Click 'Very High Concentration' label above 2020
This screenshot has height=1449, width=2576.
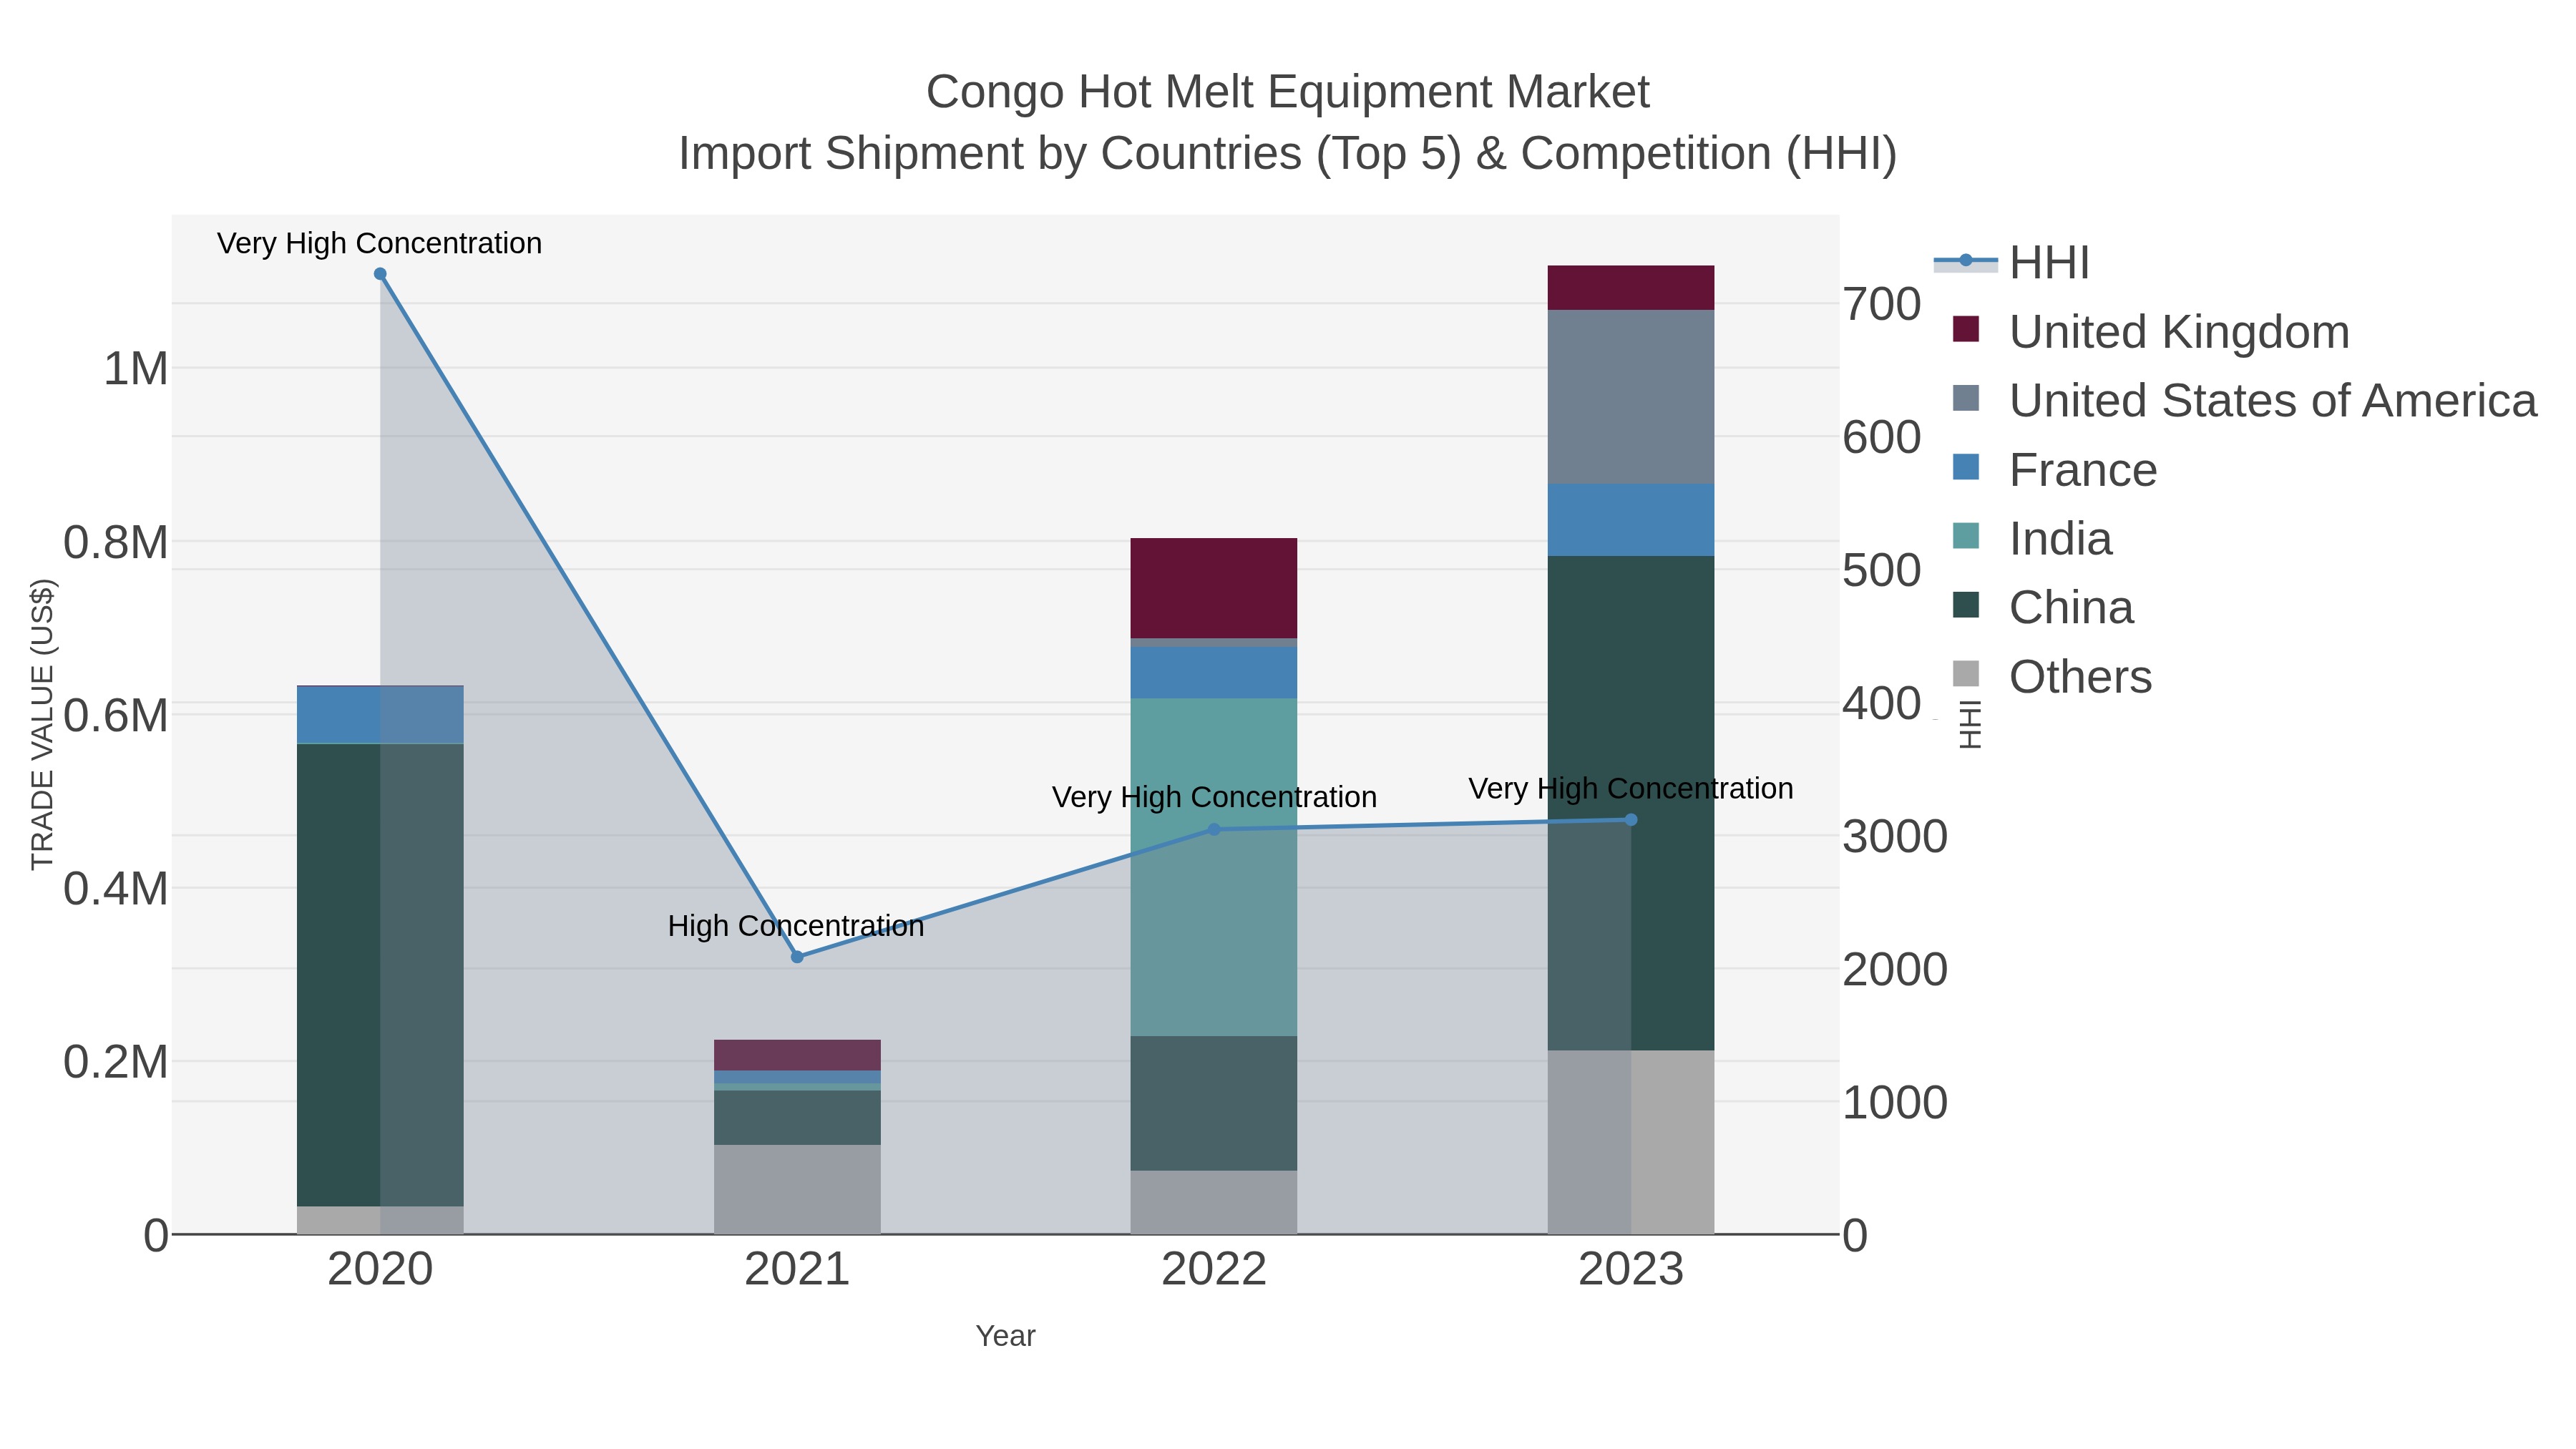click(379, 243)
